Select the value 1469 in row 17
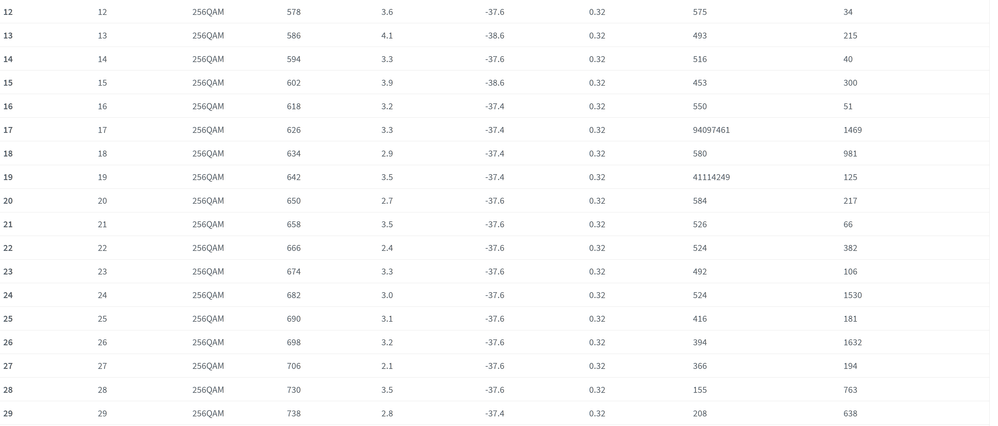The image size is (998, 426). [852, 130]
